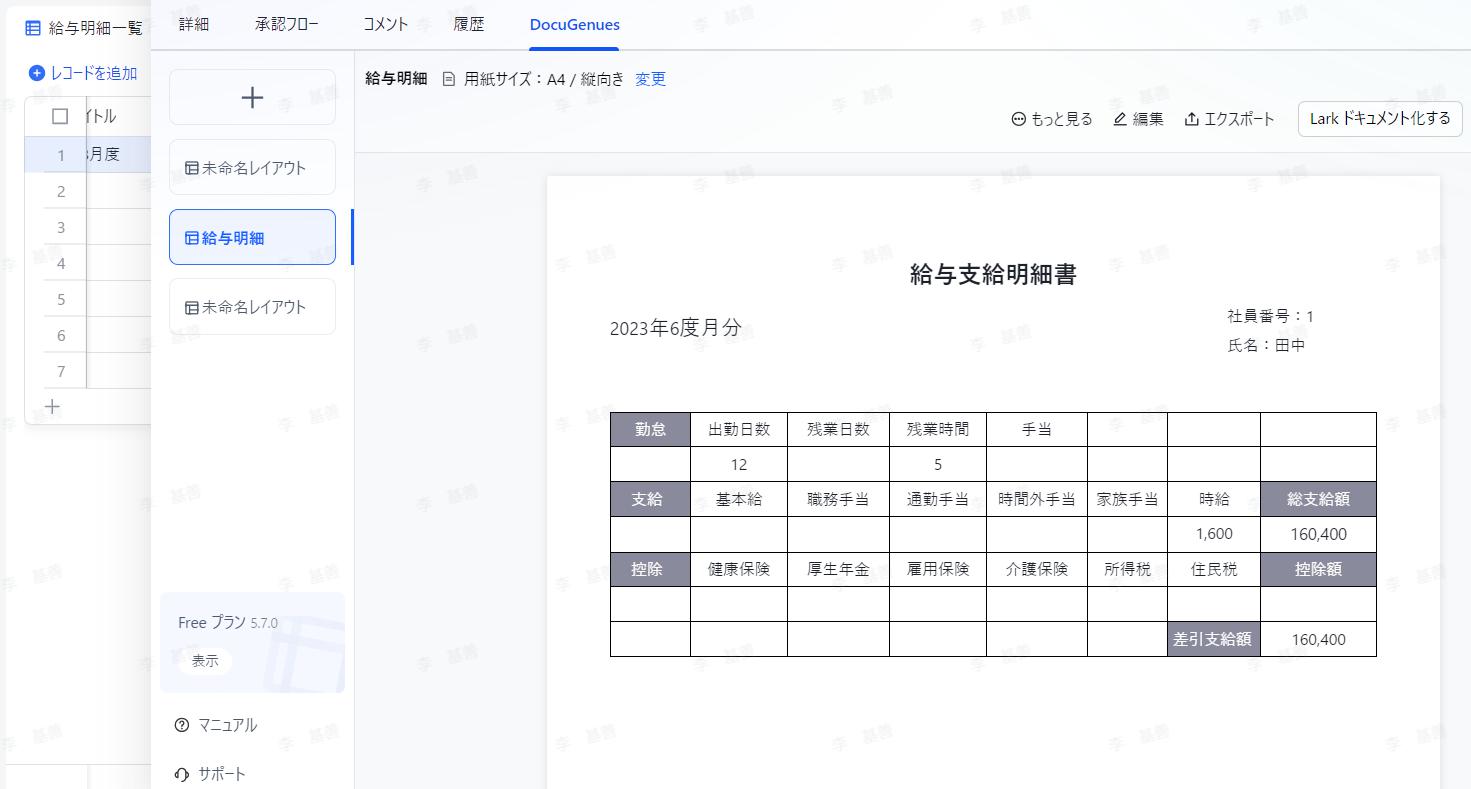Open the サポート link
The width and height of the screenshot is (1471, 789).
tap(222, 774)
